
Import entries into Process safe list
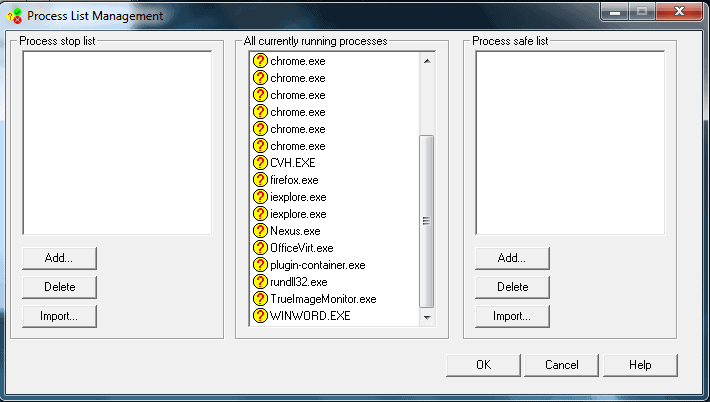[x=512, y=316]
